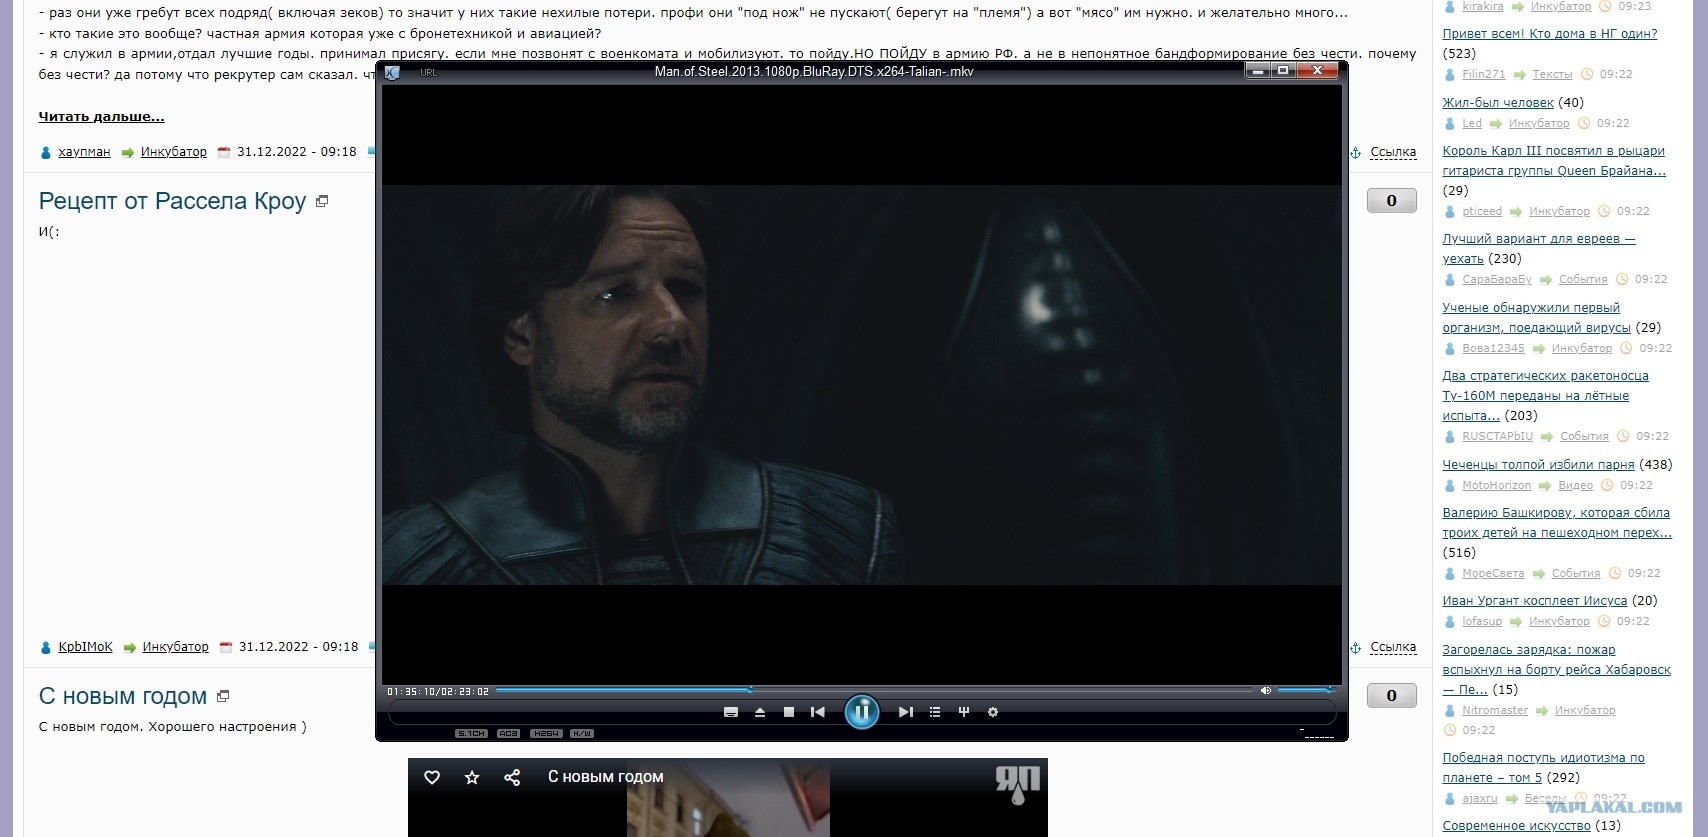Stop playback in the media player

pyautogui.click(x=789, y=712)
